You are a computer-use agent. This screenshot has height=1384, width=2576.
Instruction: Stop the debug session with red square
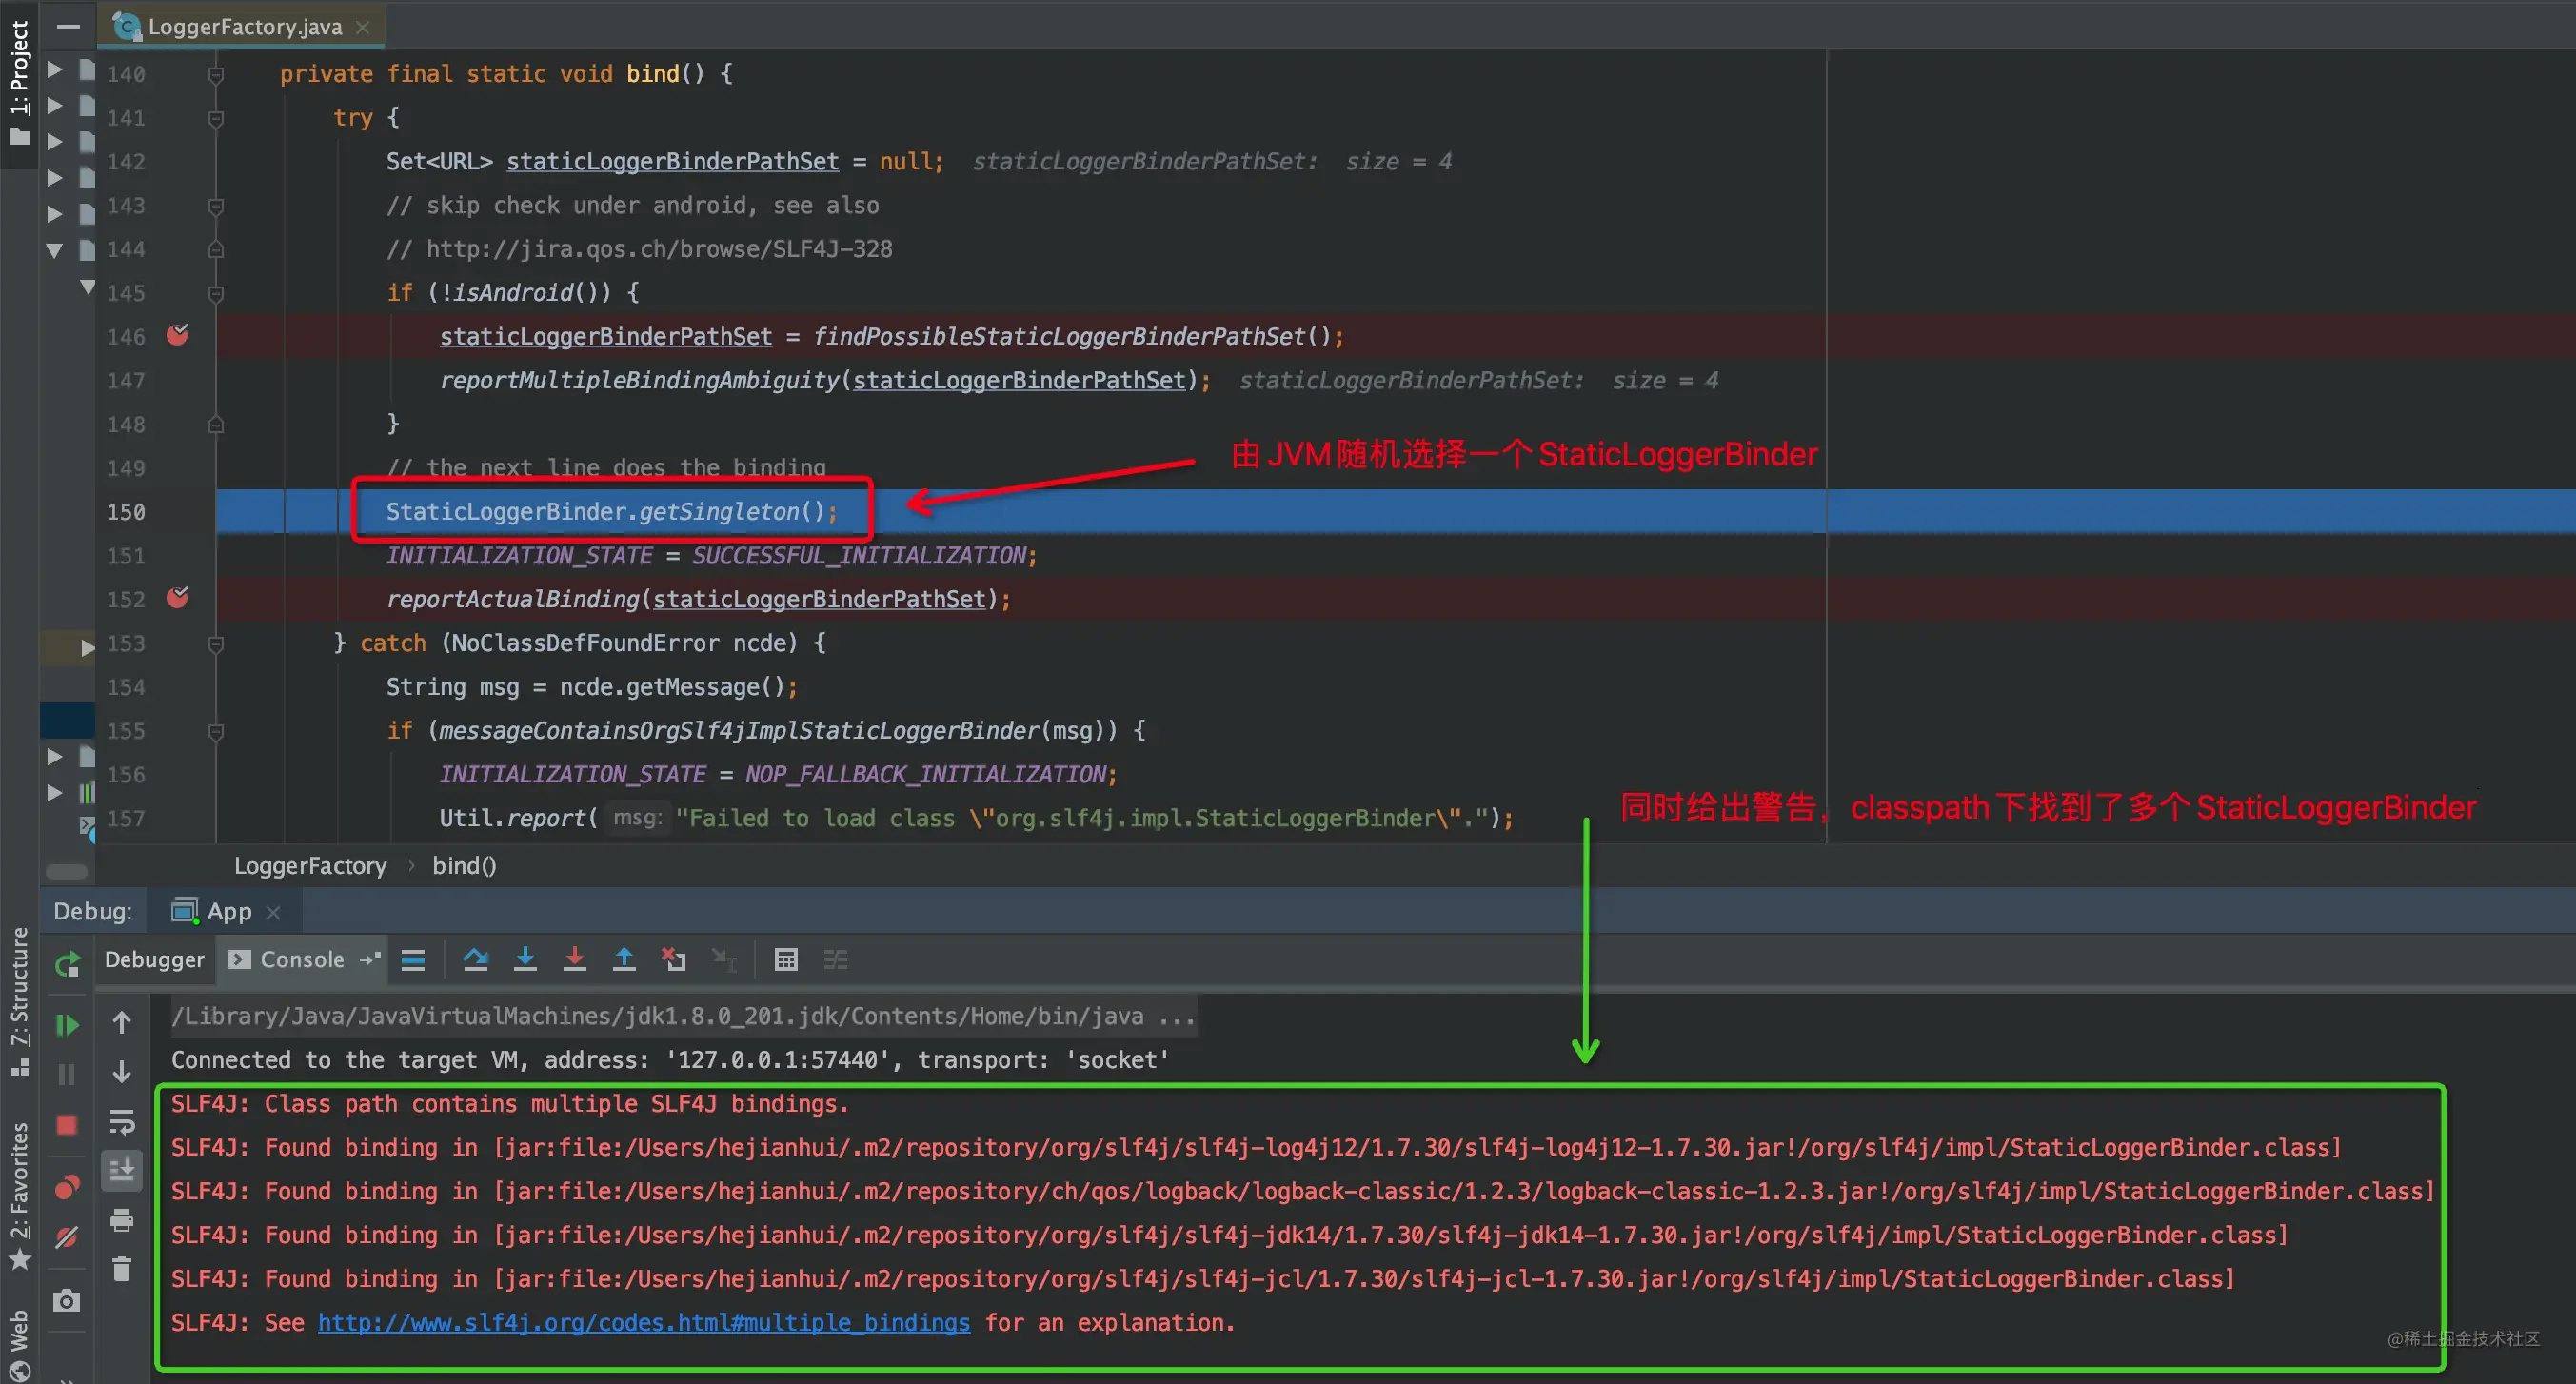[67, 1125]
